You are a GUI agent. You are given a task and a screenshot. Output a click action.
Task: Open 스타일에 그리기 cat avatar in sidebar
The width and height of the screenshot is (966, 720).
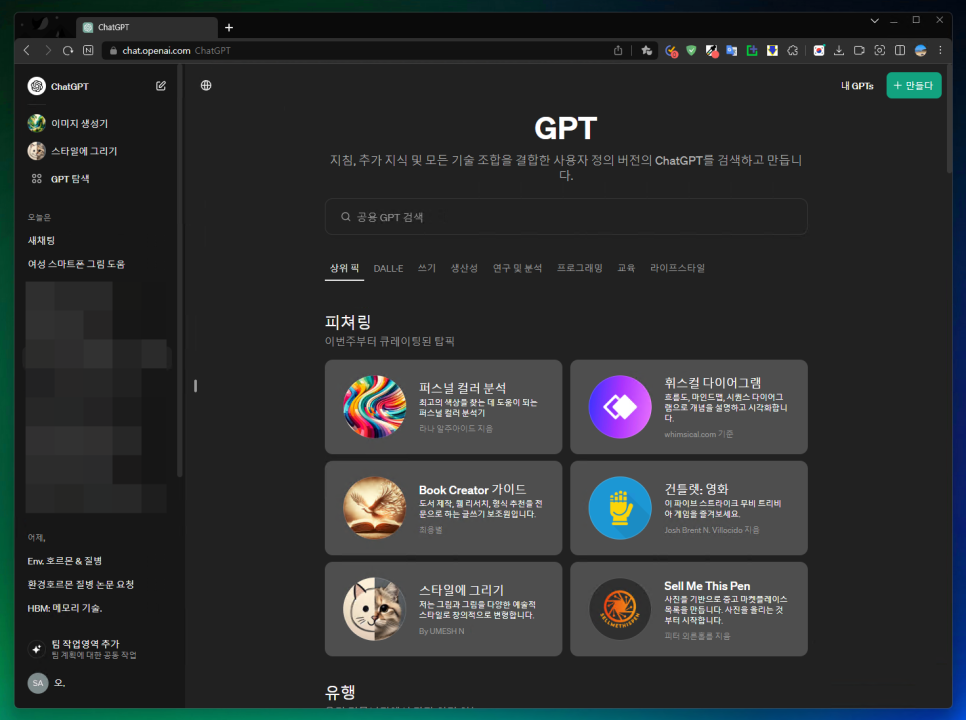[37, 151]
